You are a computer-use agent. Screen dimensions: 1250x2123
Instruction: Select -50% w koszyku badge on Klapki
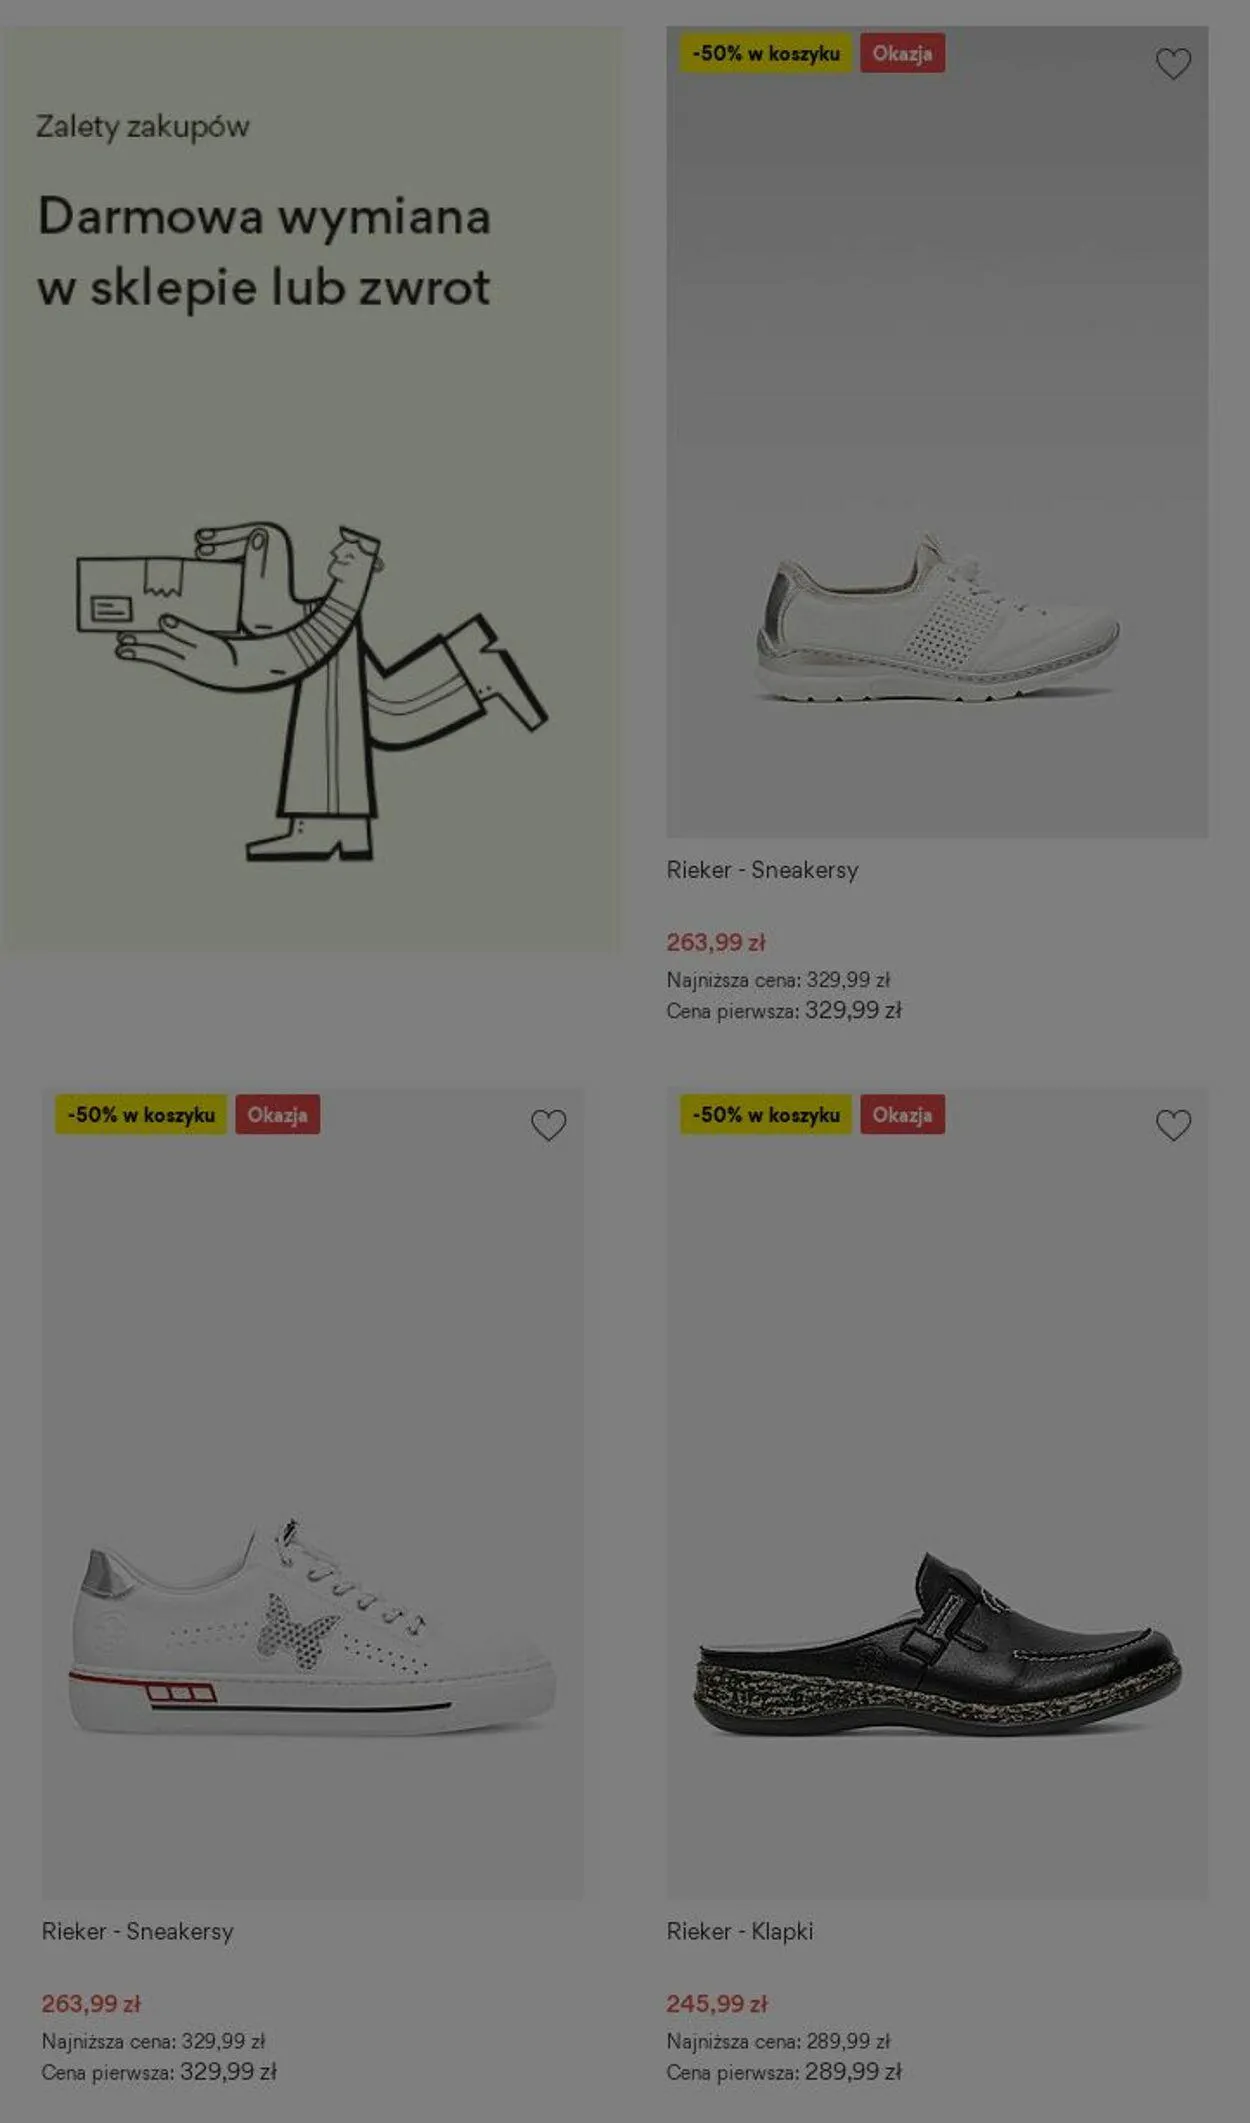[766, 1115]
